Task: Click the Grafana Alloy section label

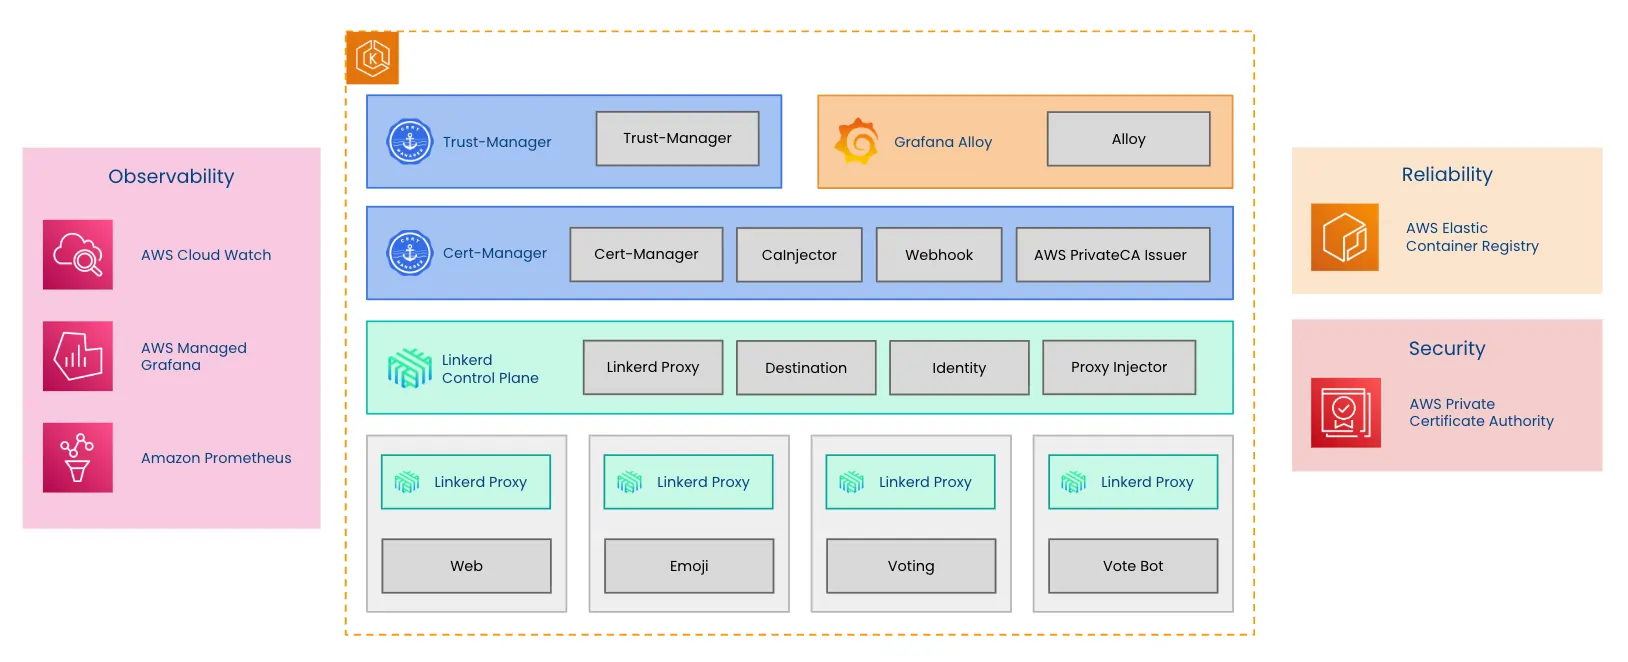Action: (943, 142)
